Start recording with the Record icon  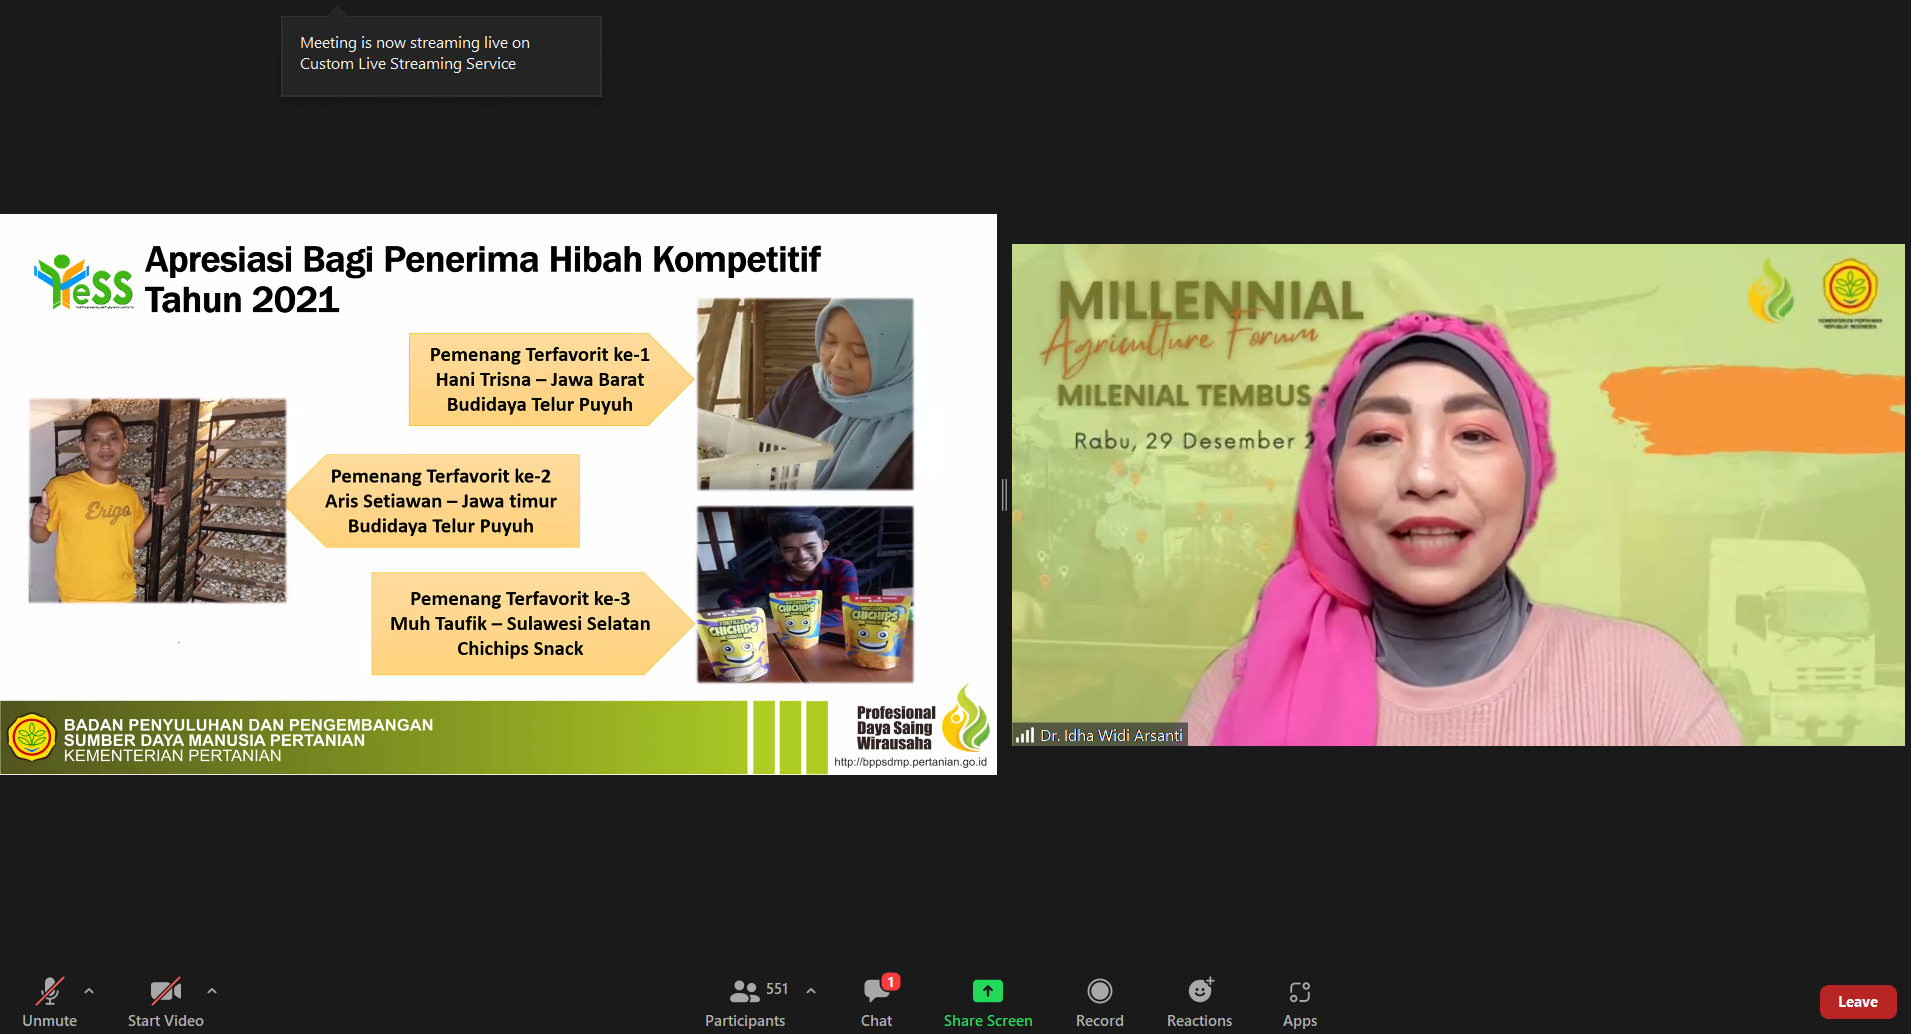(x=1100, y=991)
